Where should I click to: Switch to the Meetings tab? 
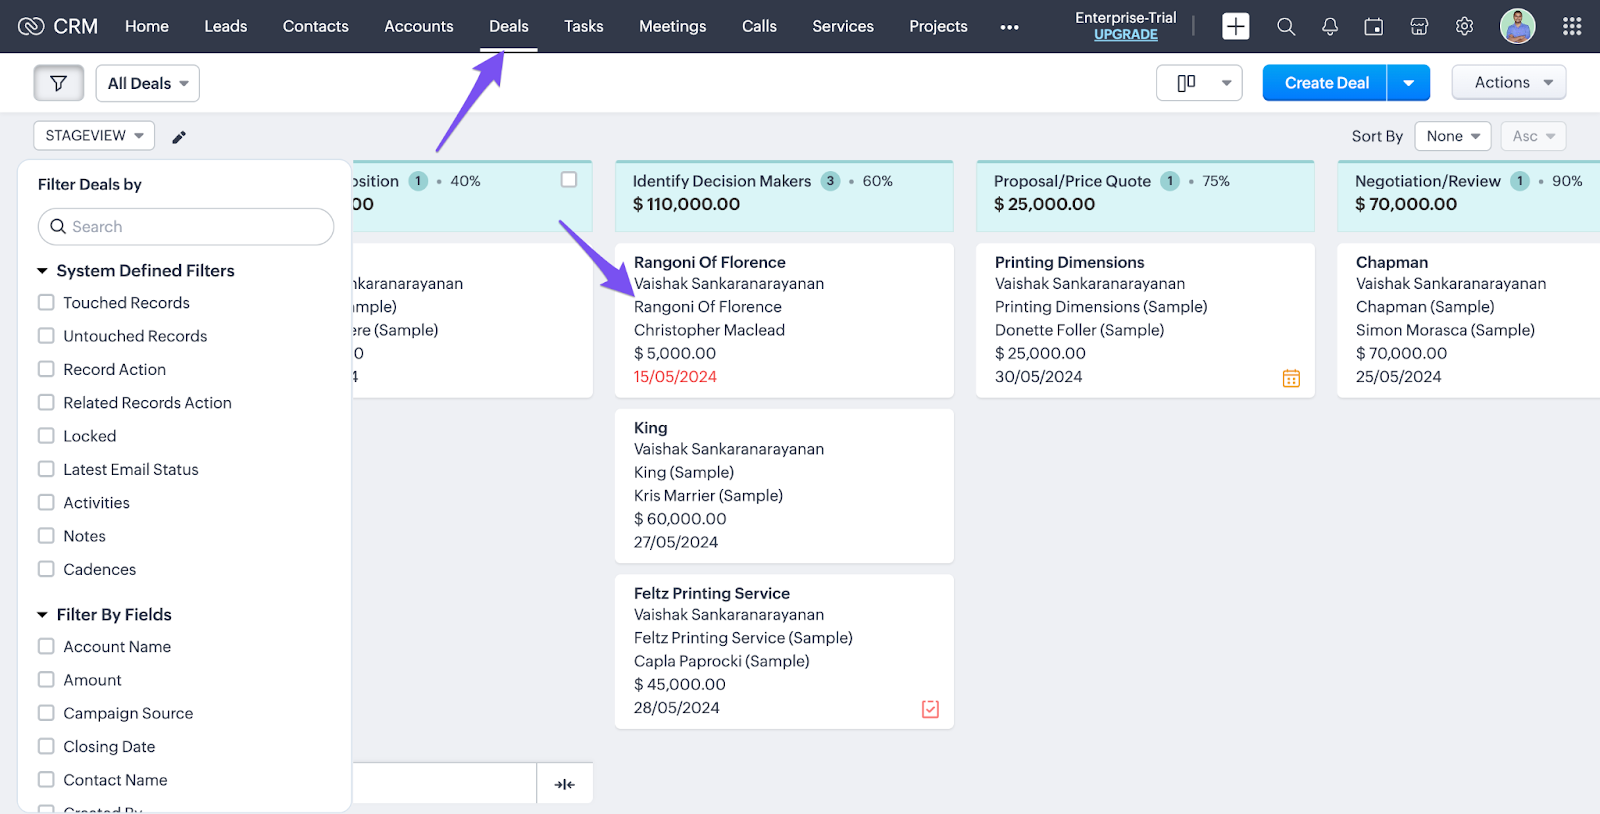pyautogui.click(x=672, y=27)
